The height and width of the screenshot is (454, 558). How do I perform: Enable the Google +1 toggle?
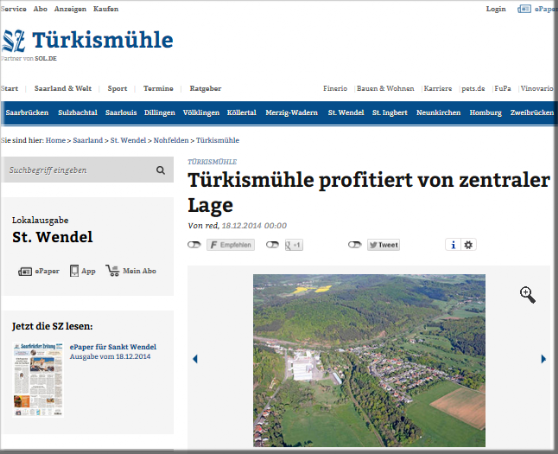coord(272,245)
